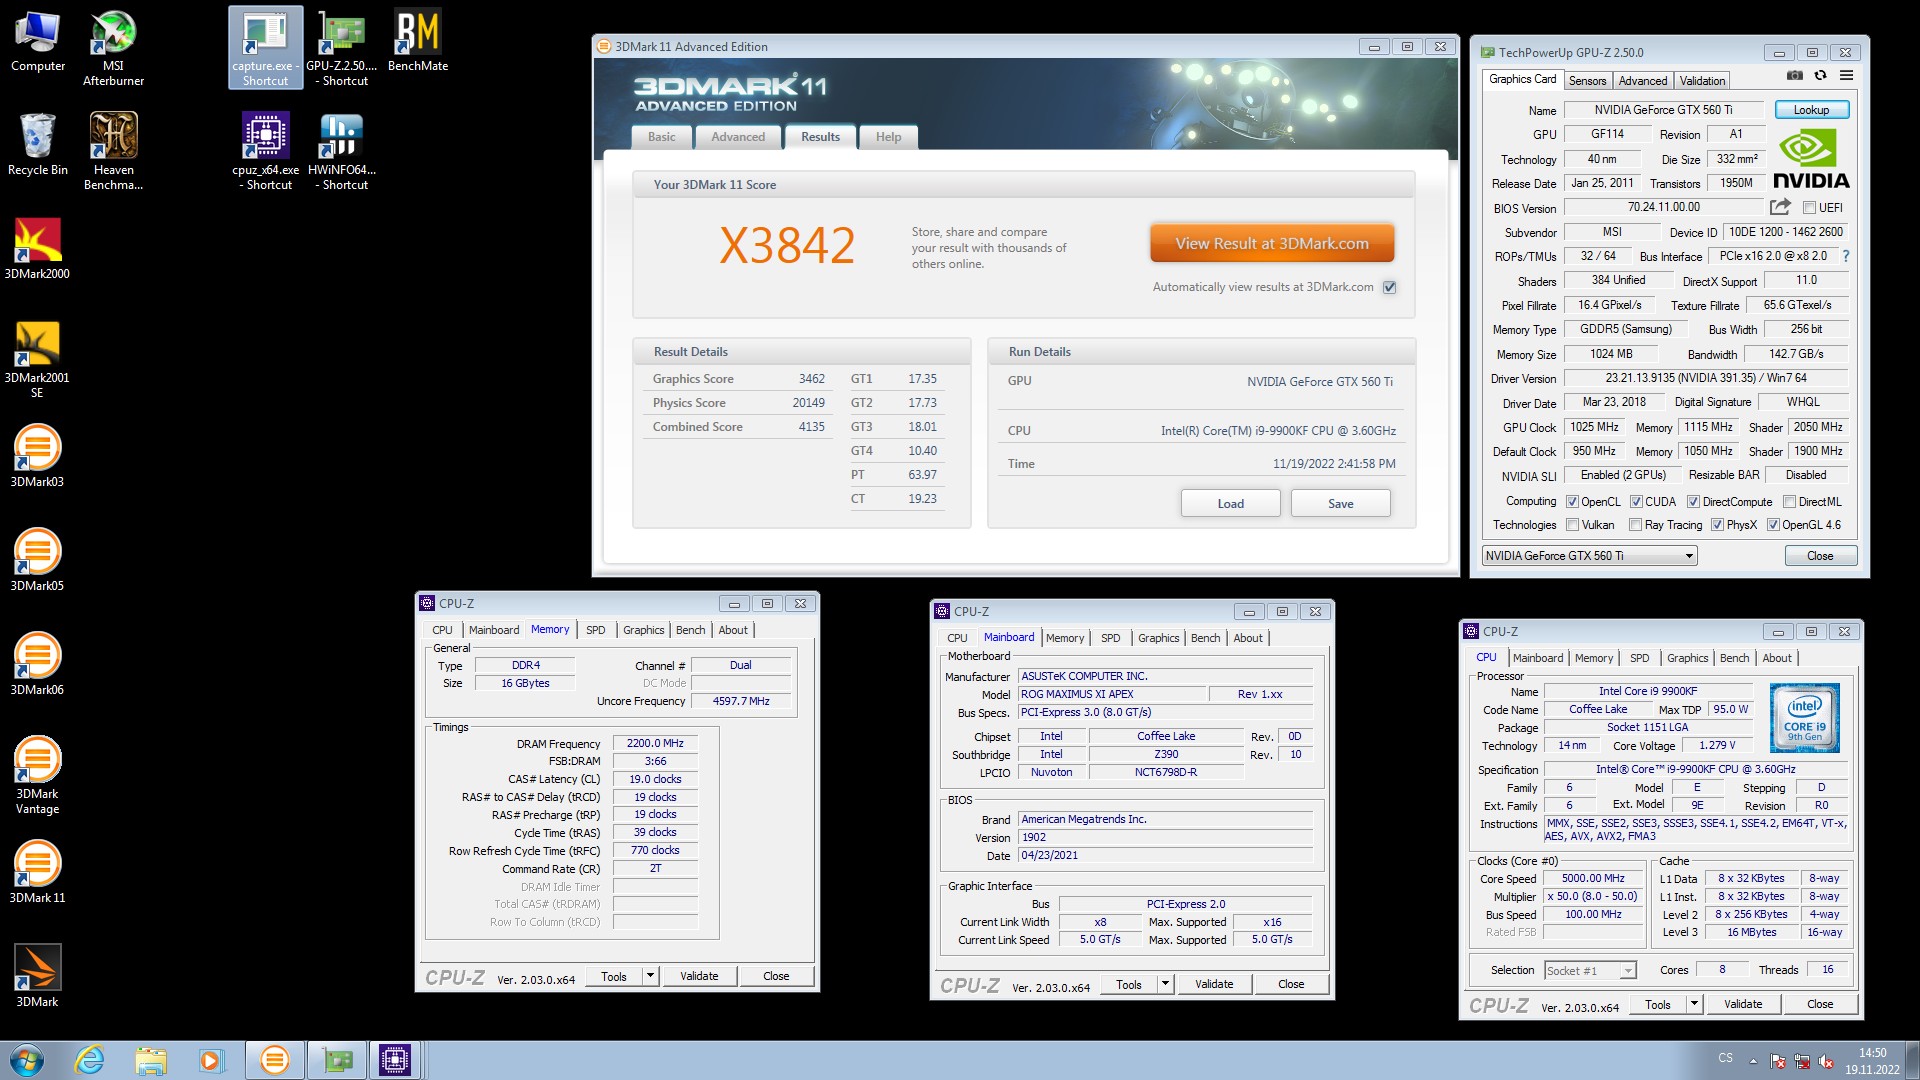Click Save button in 3DMark 11 Run Details
The height and width of the screenshot is (1080, 1920).
pyautogui.click(x=1341, y=503)
